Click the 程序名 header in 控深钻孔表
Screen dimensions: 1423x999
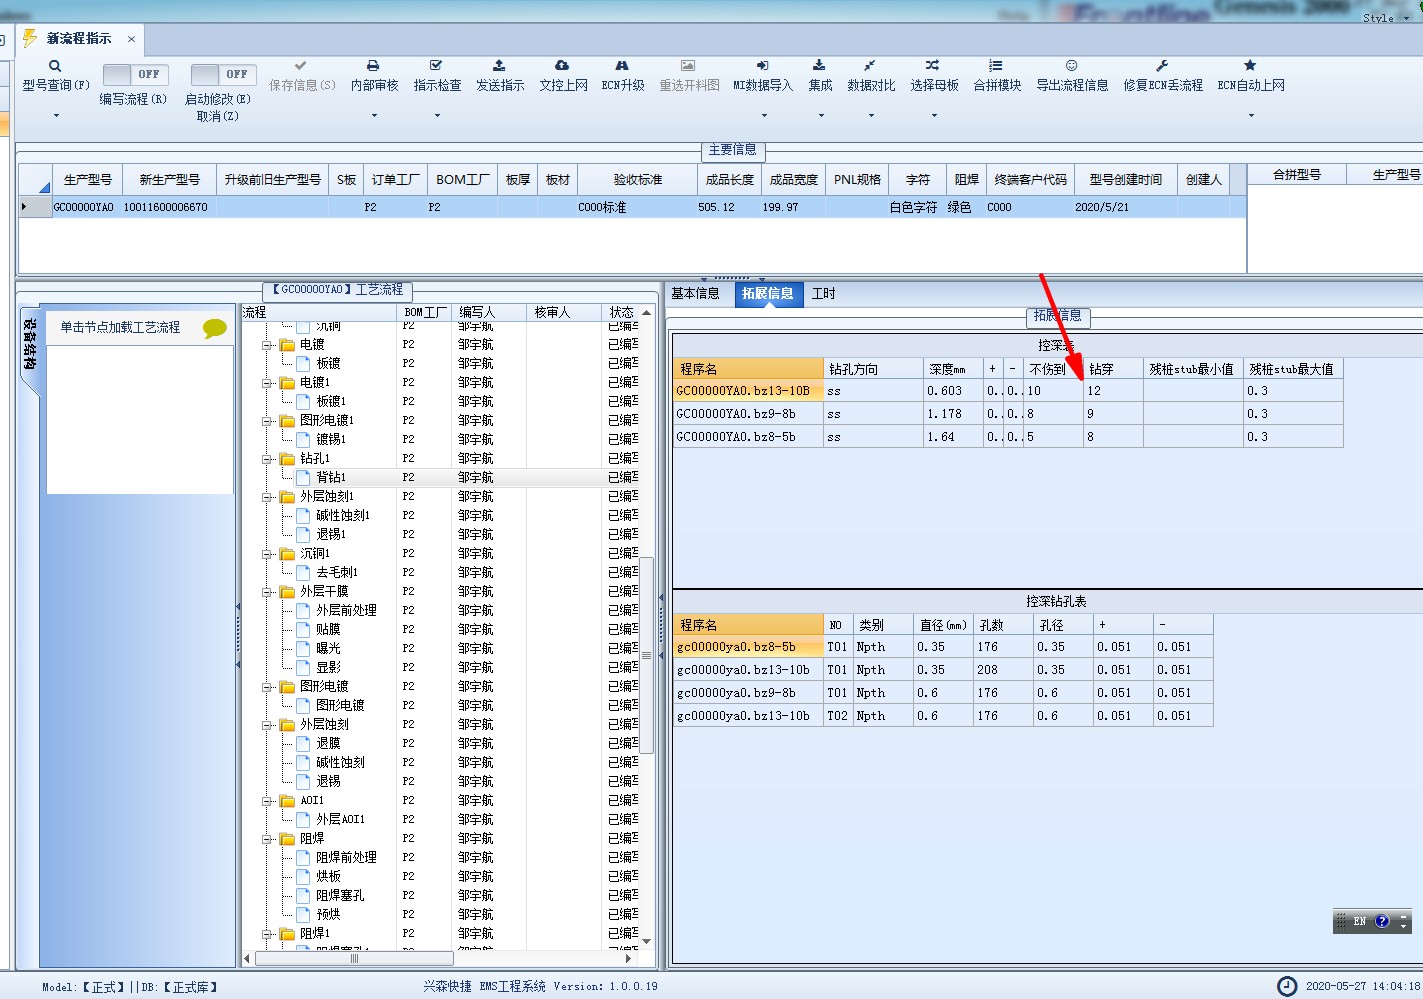(748, 625)
